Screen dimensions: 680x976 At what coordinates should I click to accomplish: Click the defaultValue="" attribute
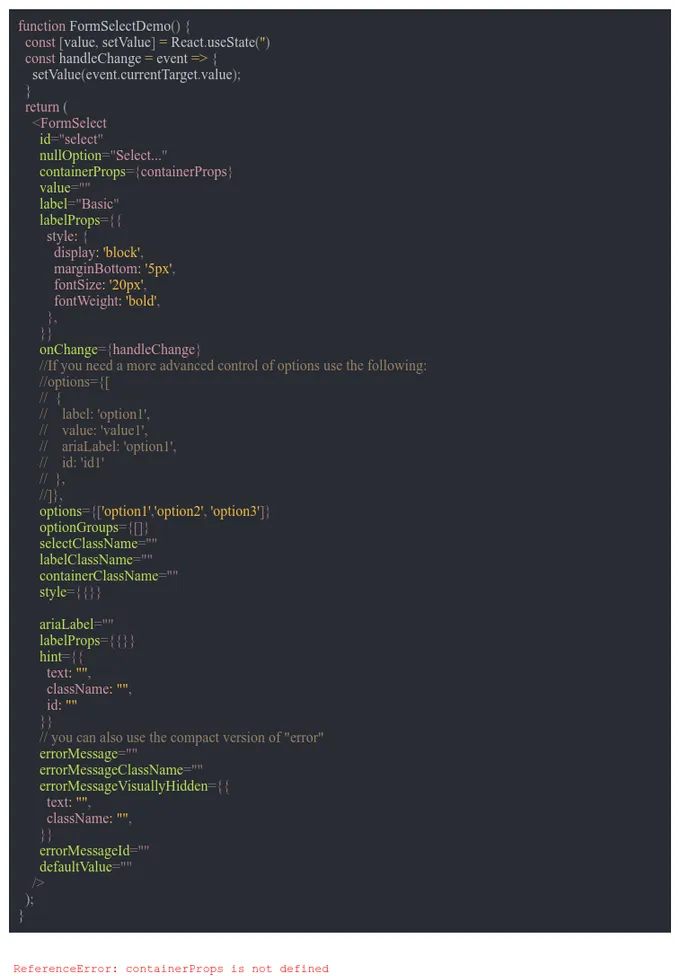point(85,867)
